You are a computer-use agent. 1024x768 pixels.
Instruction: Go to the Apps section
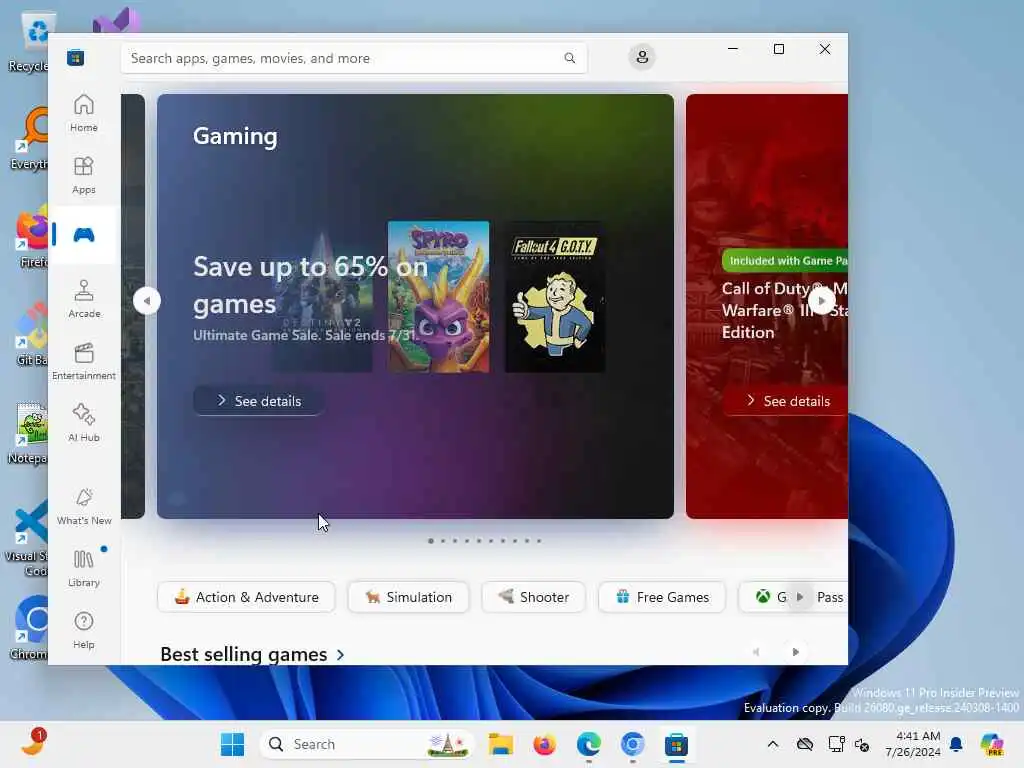84,175
